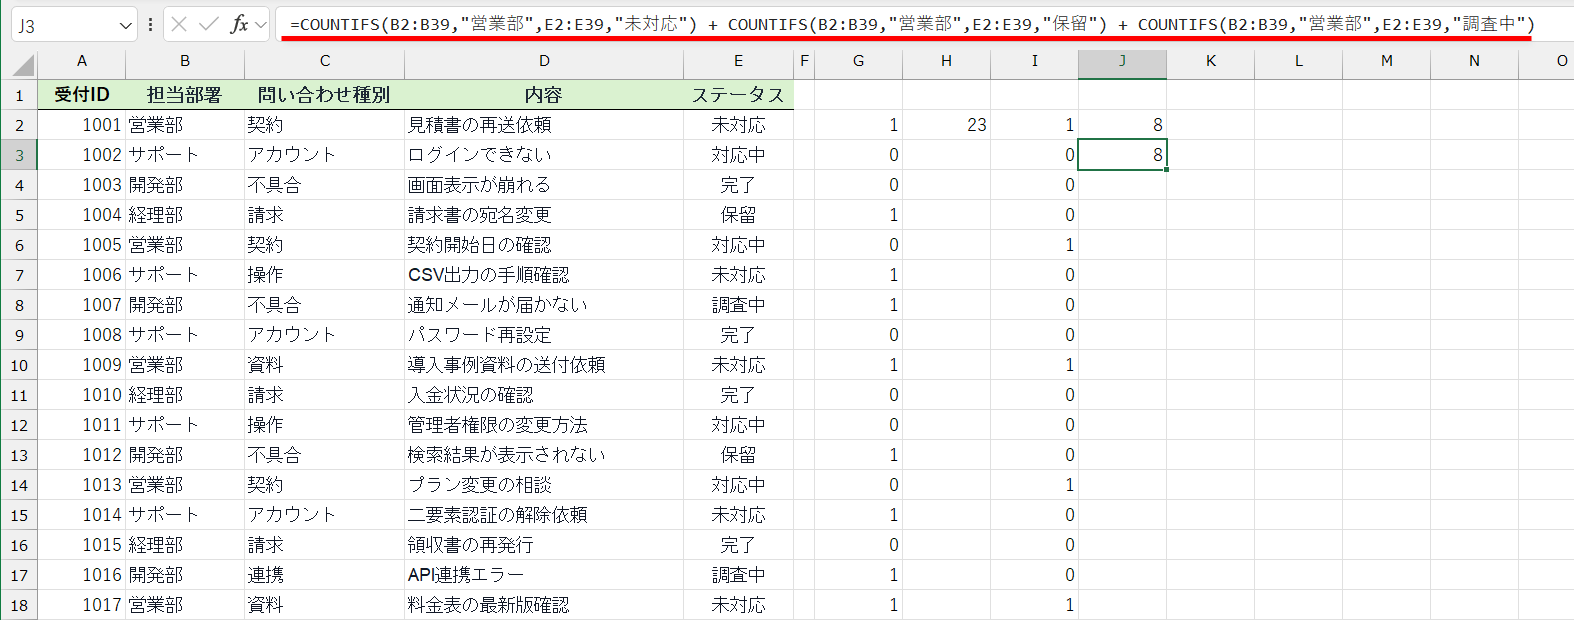
Task: Select row 18 header
Action: pyautogui.click(x=19, y=605)
